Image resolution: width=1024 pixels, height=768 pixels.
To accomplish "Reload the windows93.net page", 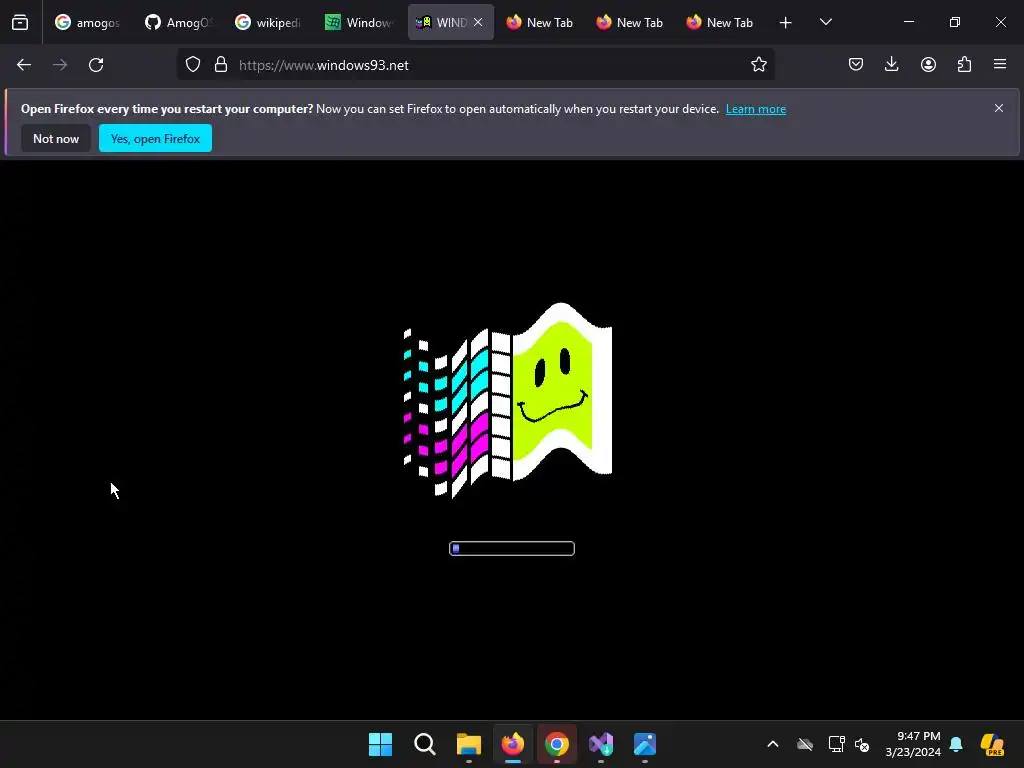I will click(x=96, y=65).
